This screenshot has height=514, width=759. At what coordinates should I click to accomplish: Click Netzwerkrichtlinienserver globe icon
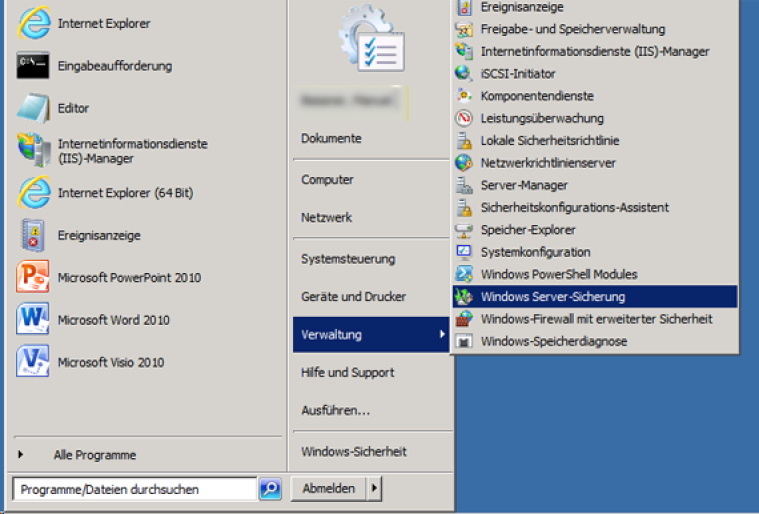pyautogui.click(x=464, y=163)
